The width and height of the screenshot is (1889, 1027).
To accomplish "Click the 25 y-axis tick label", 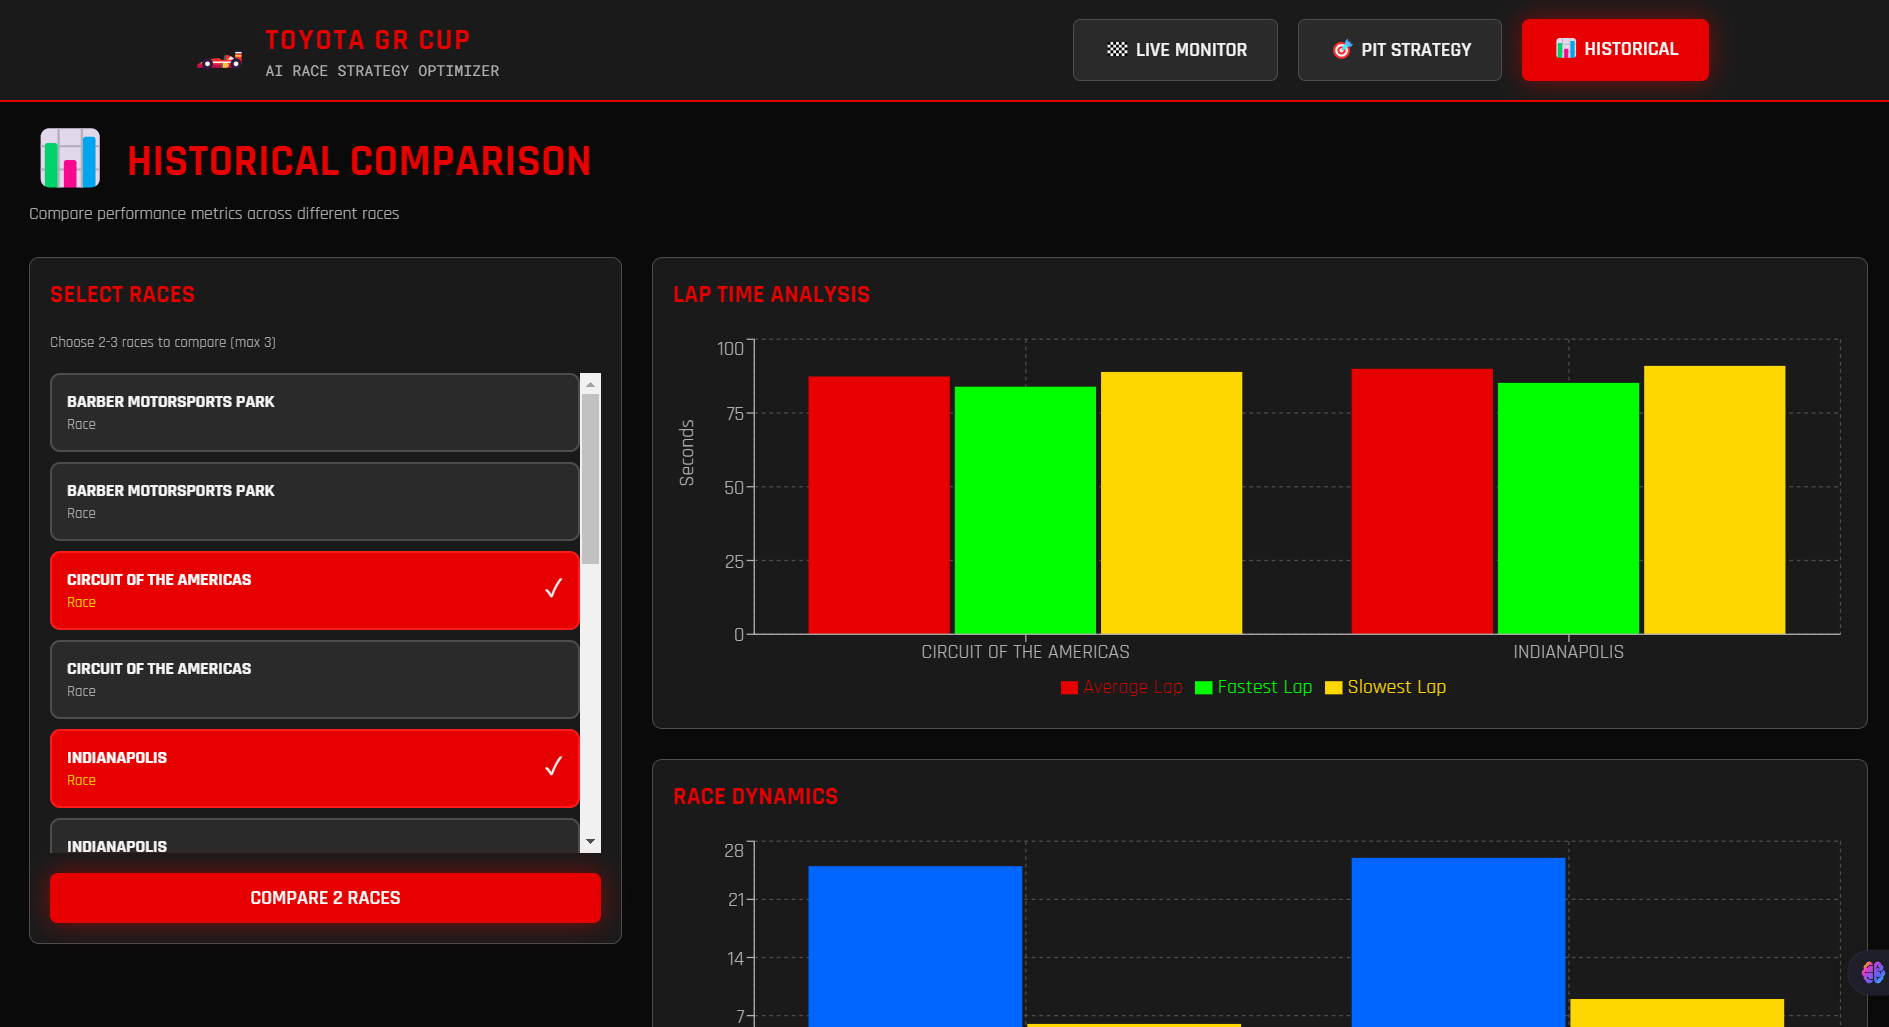I will [734, 562].
